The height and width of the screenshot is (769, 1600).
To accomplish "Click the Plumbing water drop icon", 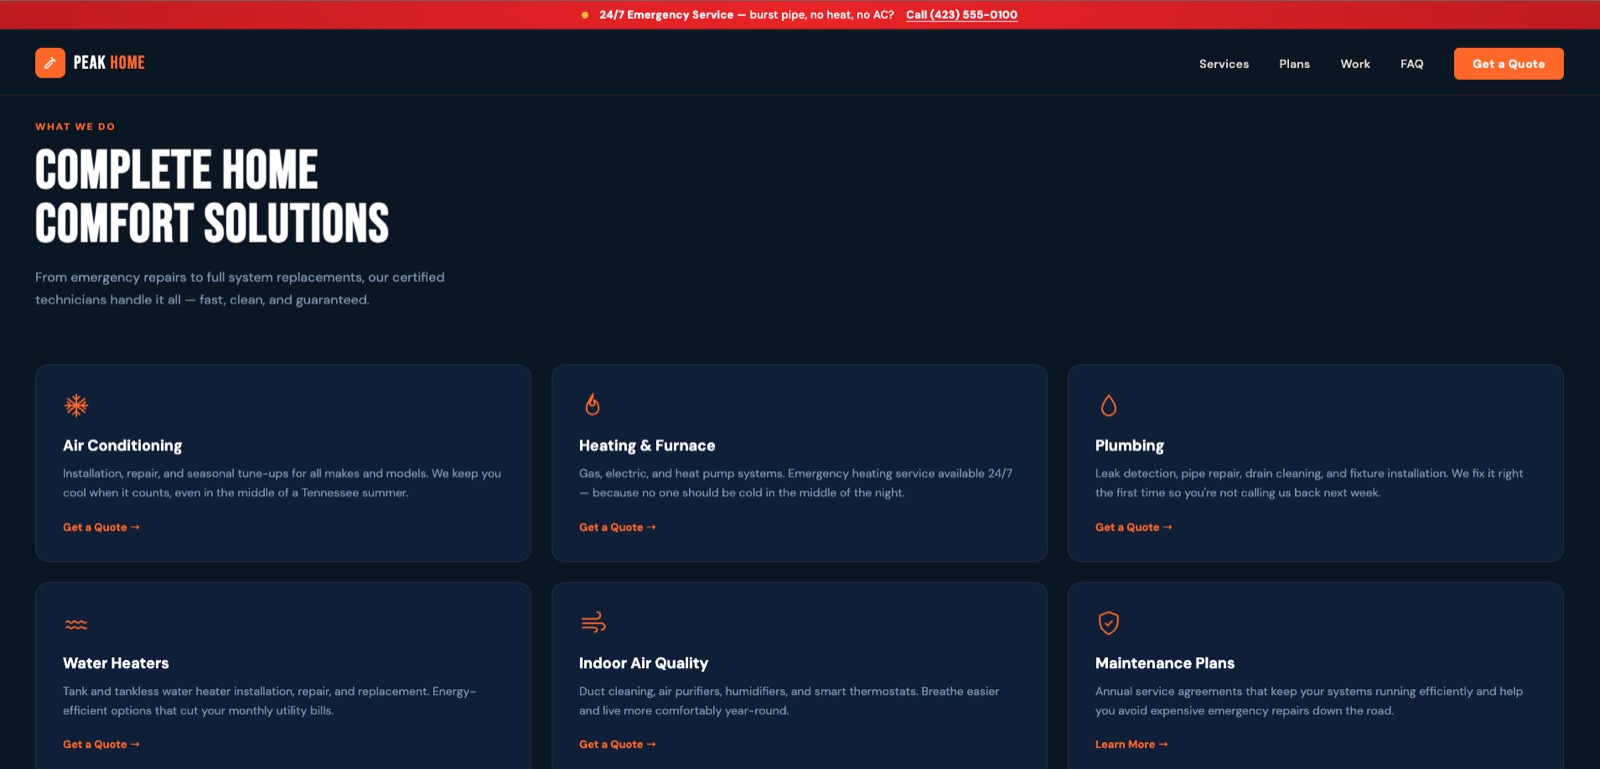I will 1108,405.
